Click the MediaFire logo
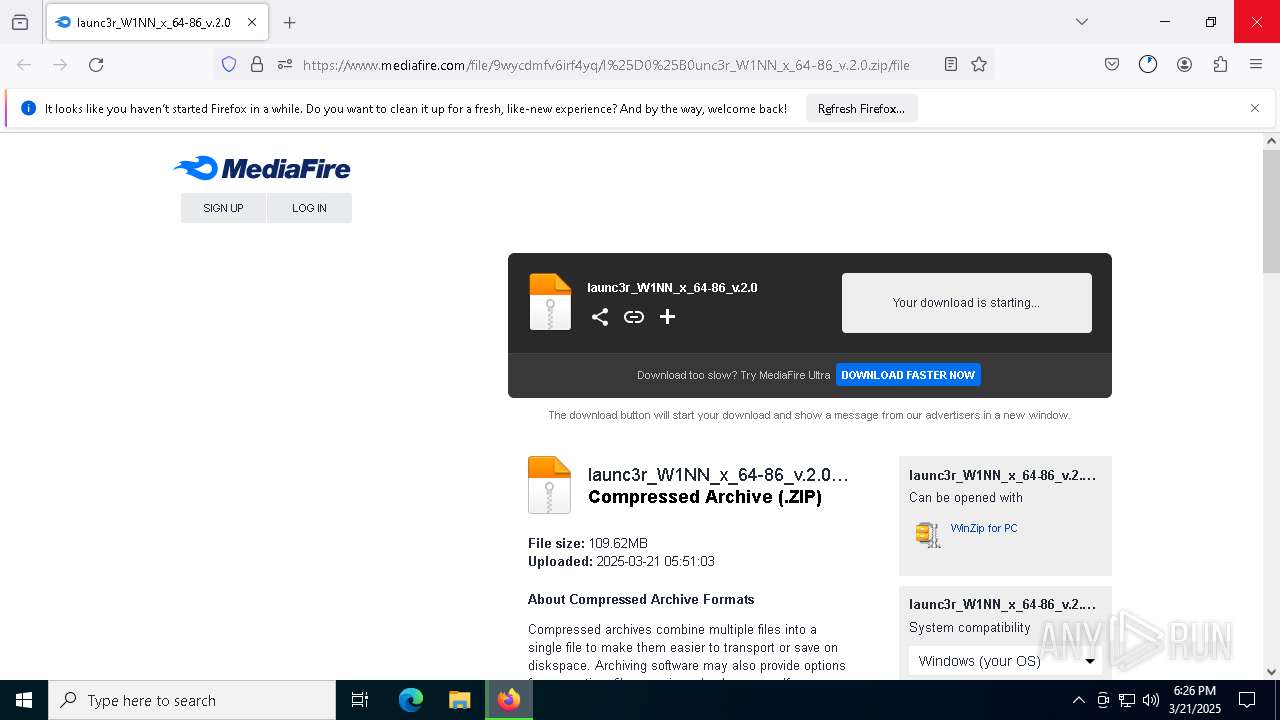The width and height of the screenshot is (1280, 720). coord(262,168)
